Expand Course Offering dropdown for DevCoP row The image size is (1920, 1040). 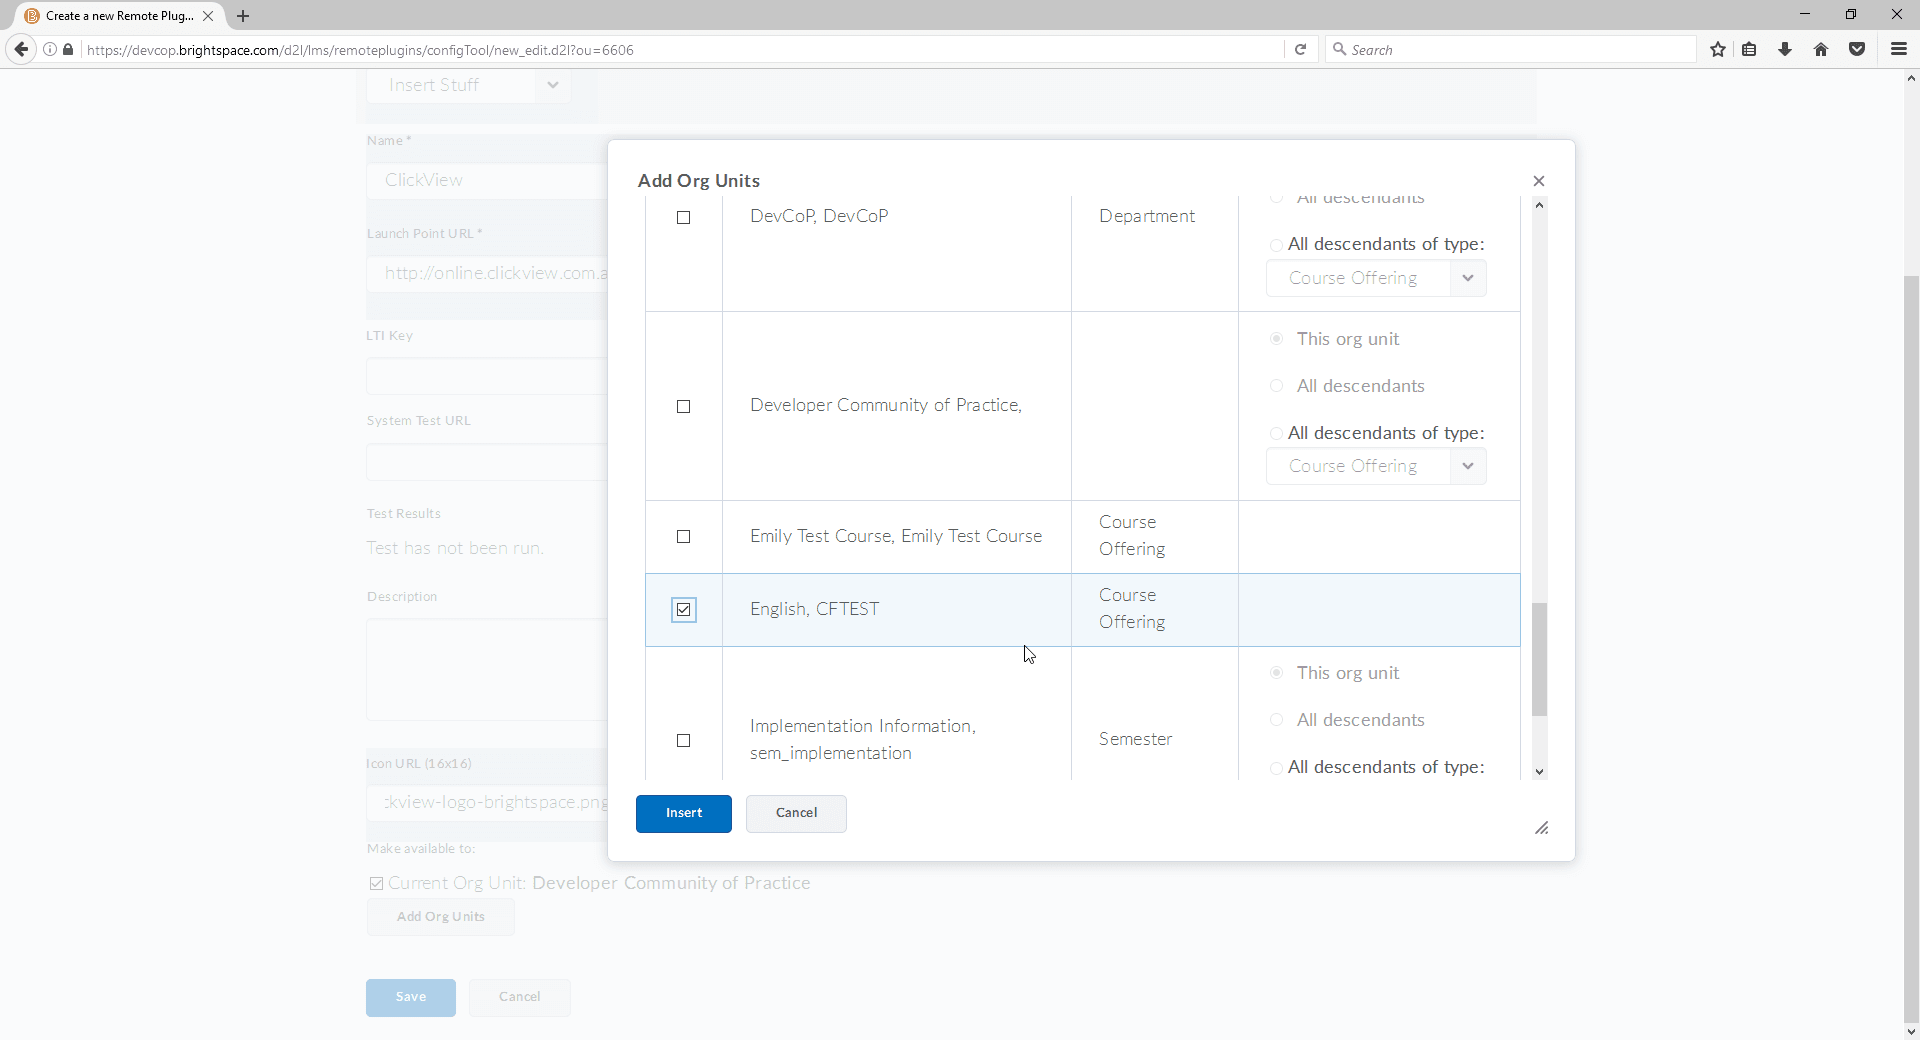(1376, 278)
